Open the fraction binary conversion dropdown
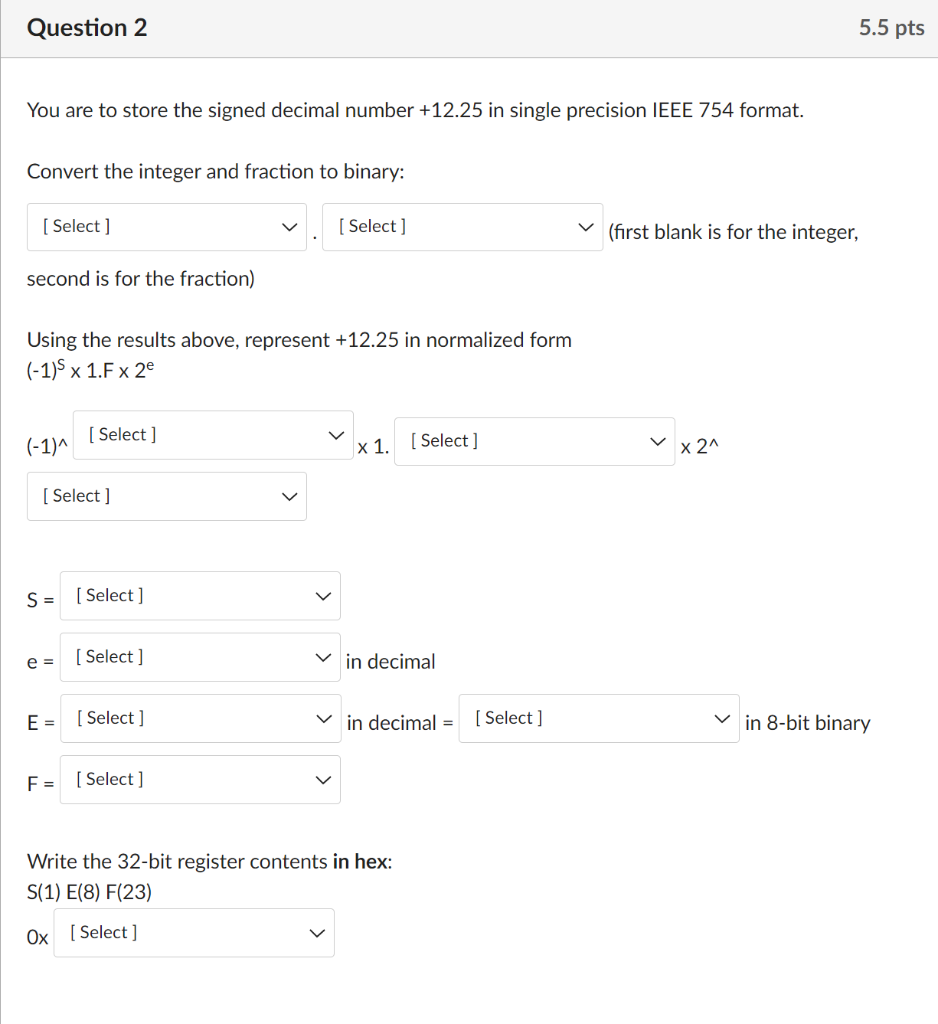The image size is (938, 1024). (462, 227)
